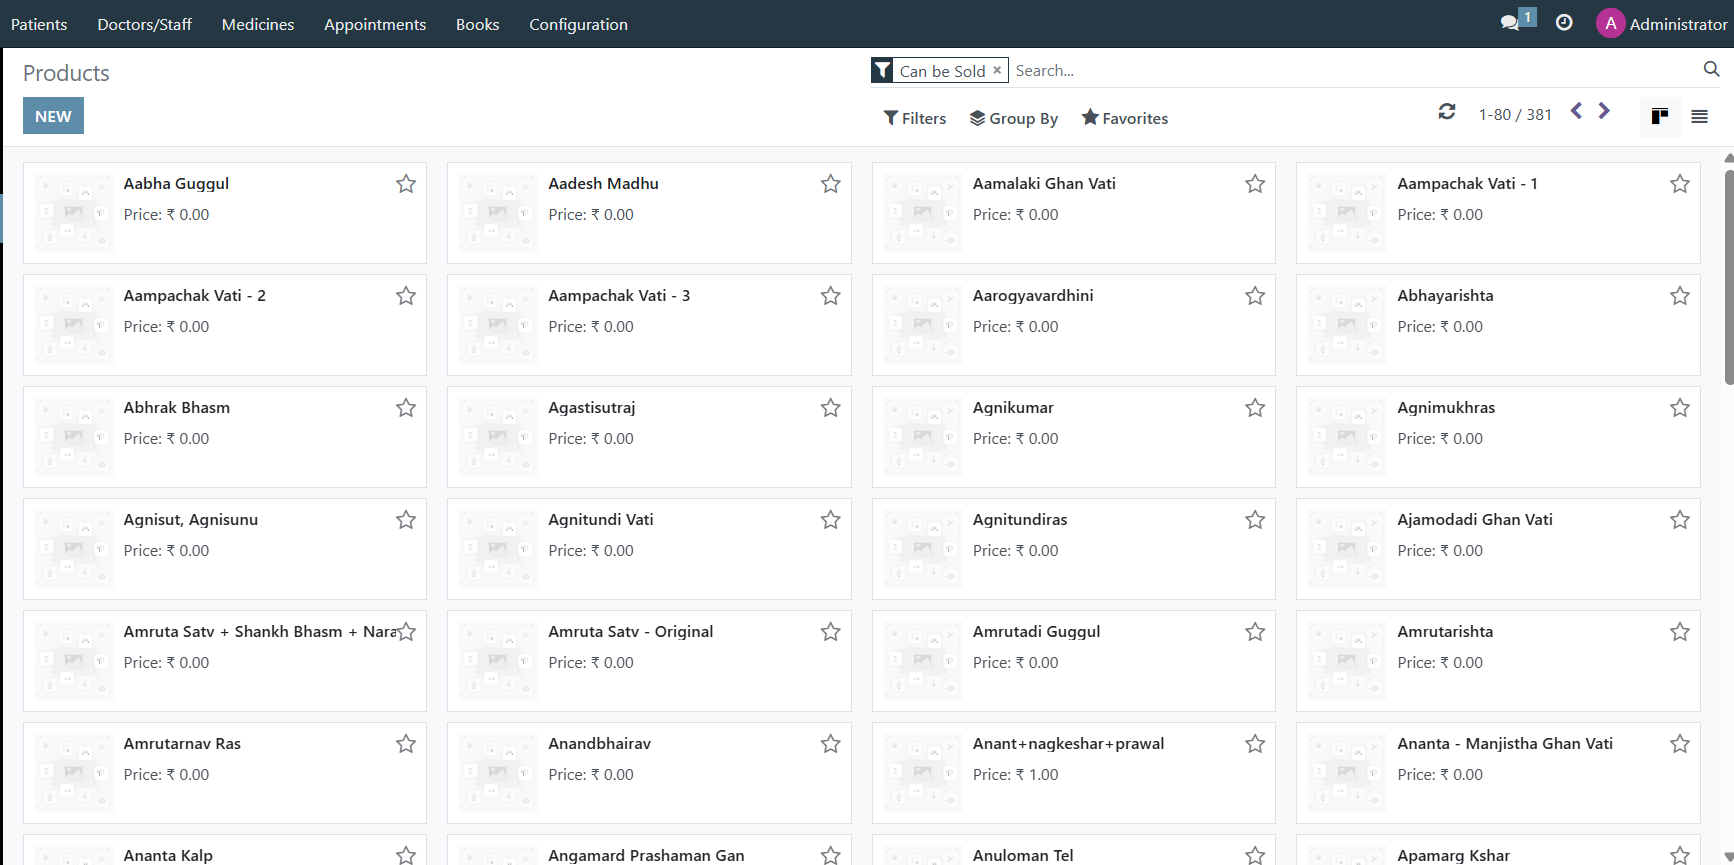This screenshot has width=1734, height=865.
Task: Open the Group By dropdown
Action: click(1013, 118)
